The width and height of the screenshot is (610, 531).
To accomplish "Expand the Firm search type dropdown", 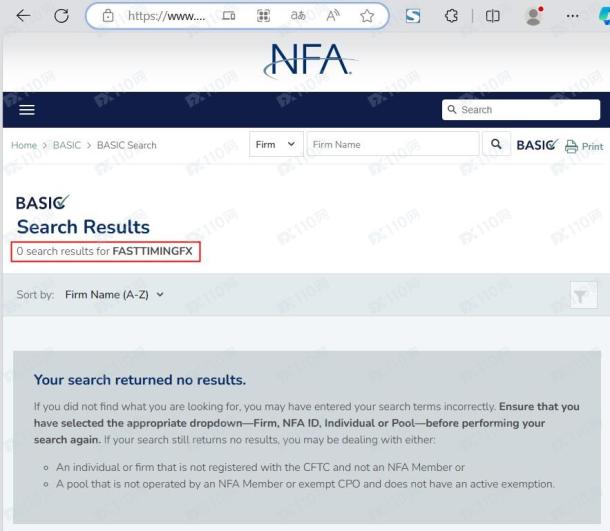I will [x=276, y=144].
